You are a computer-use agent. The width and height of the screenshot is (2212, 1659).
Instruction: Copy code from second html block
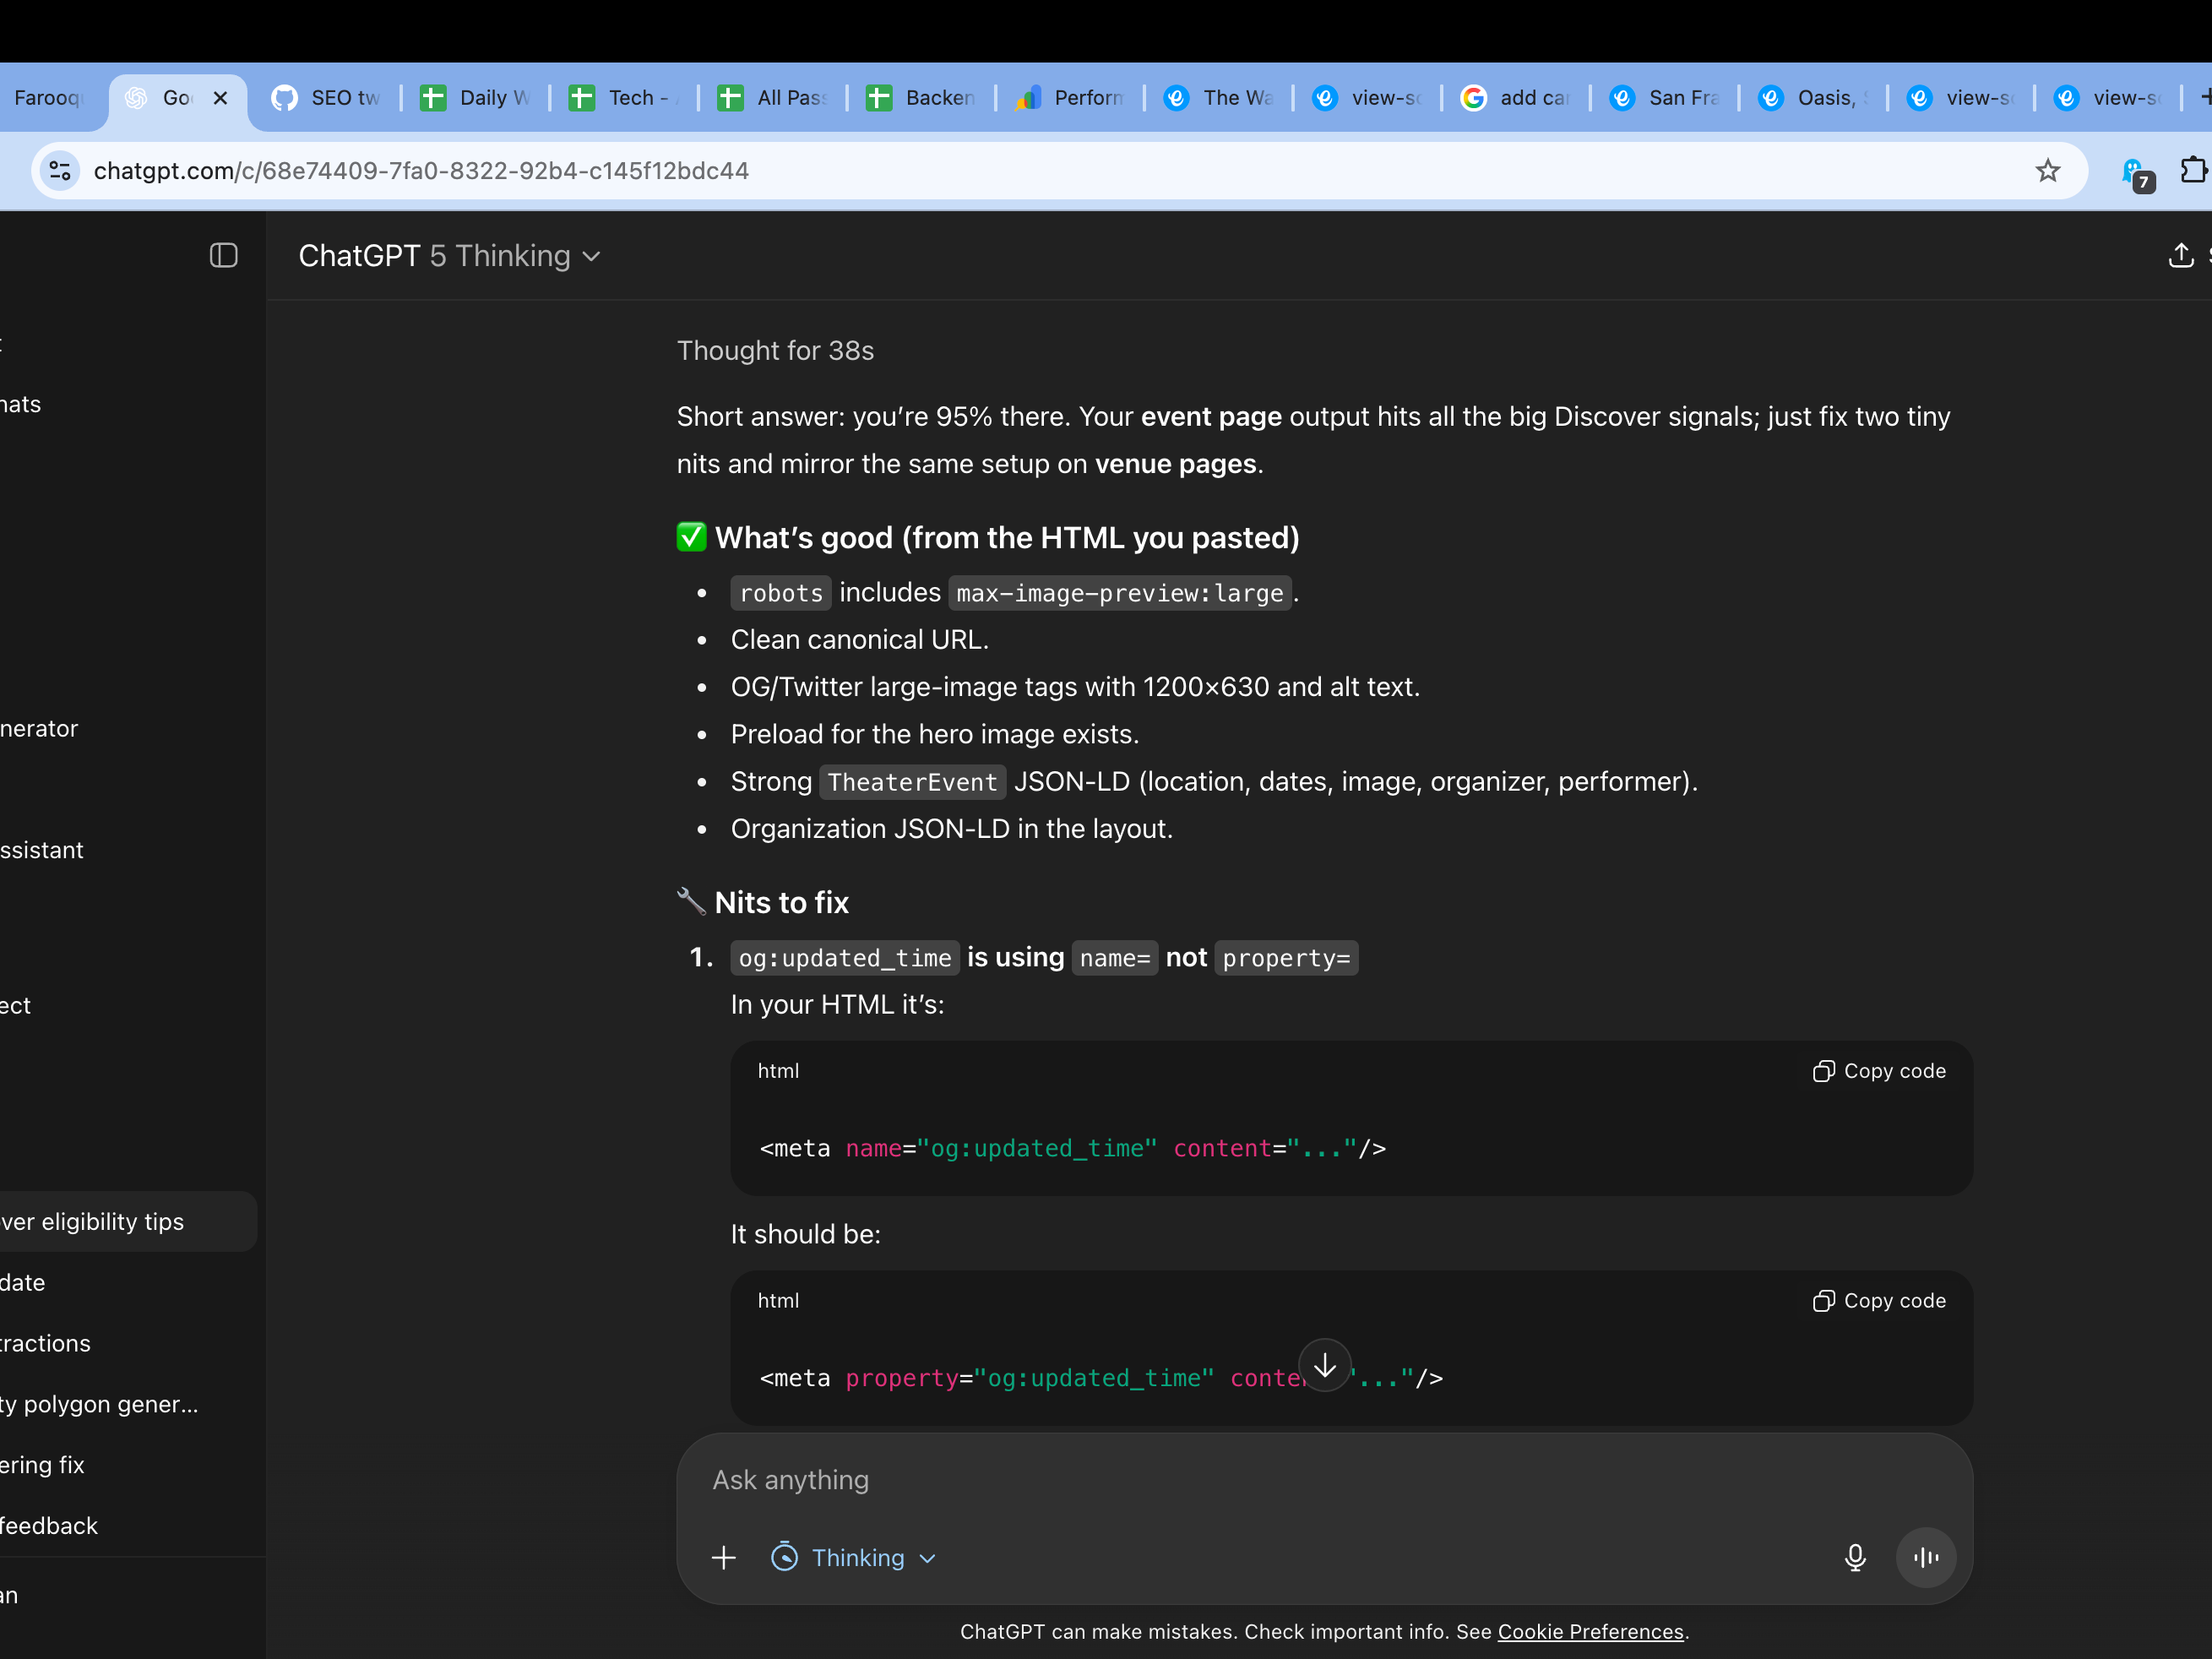(1879, 1301)
